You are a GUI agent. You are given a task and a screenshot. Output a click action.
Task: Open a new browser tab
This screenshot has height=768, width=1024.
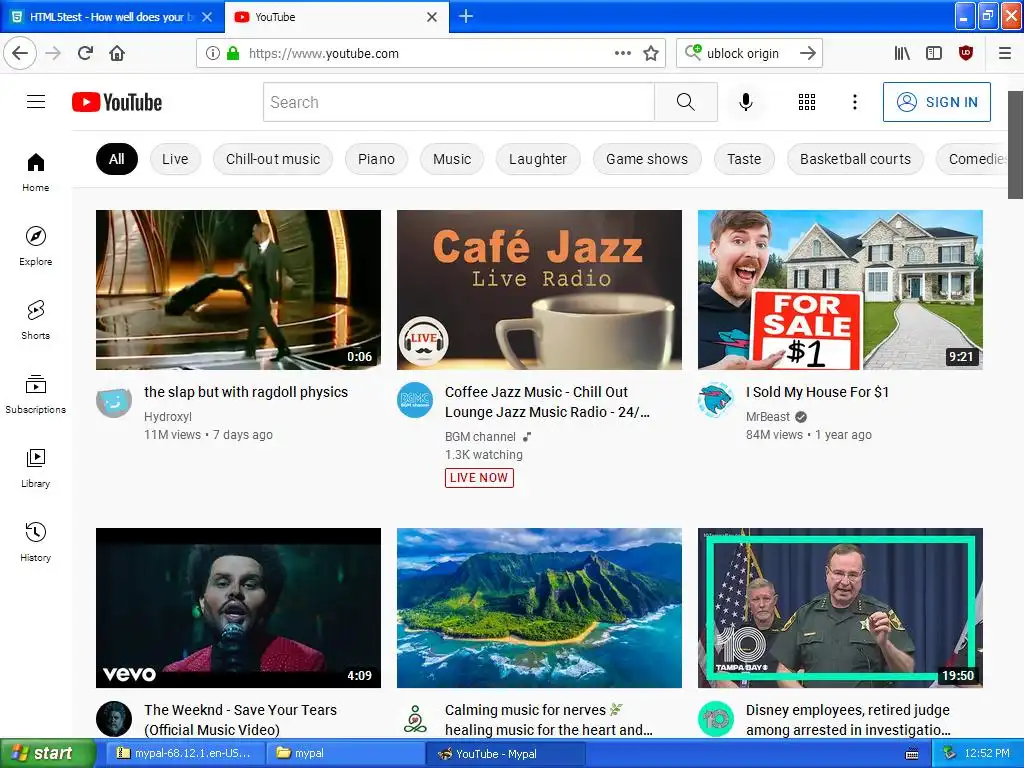466,16
